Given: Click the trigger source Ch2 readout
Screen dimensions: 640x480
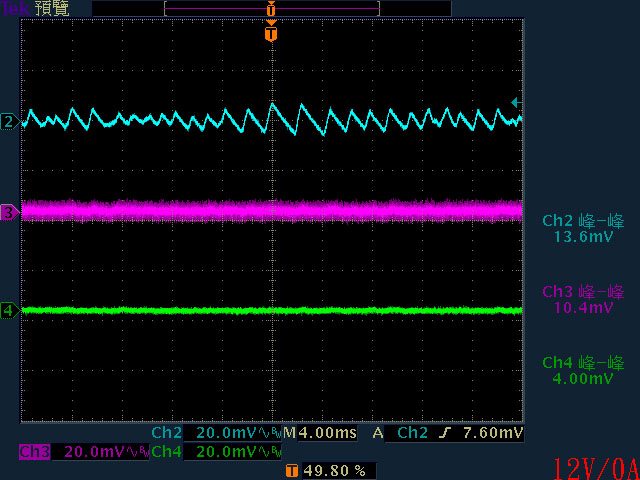Looking at the screenshot, I should pyautogui.click(x=413, y=433).
